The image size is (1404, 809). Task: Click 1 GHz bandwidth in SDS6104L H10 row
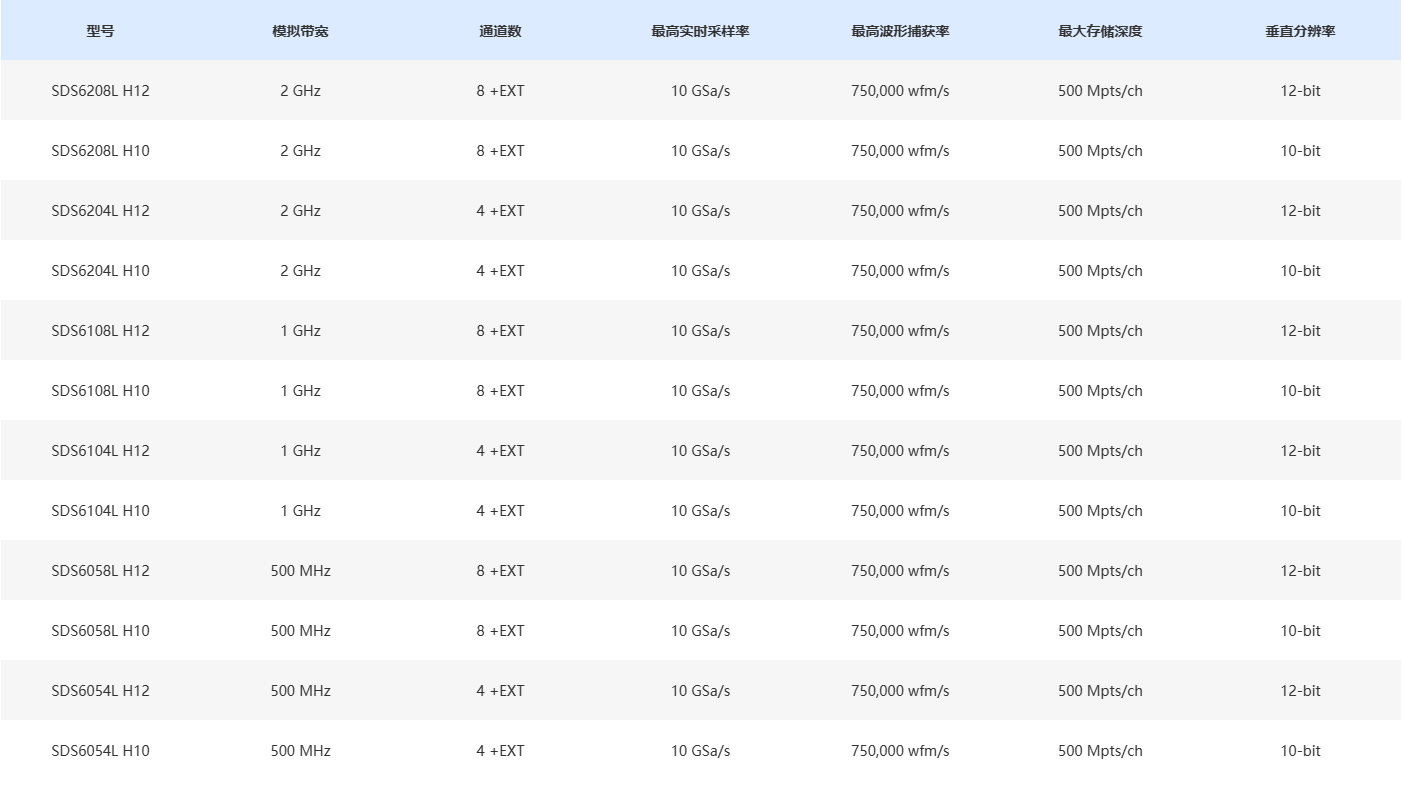point(300,511)
